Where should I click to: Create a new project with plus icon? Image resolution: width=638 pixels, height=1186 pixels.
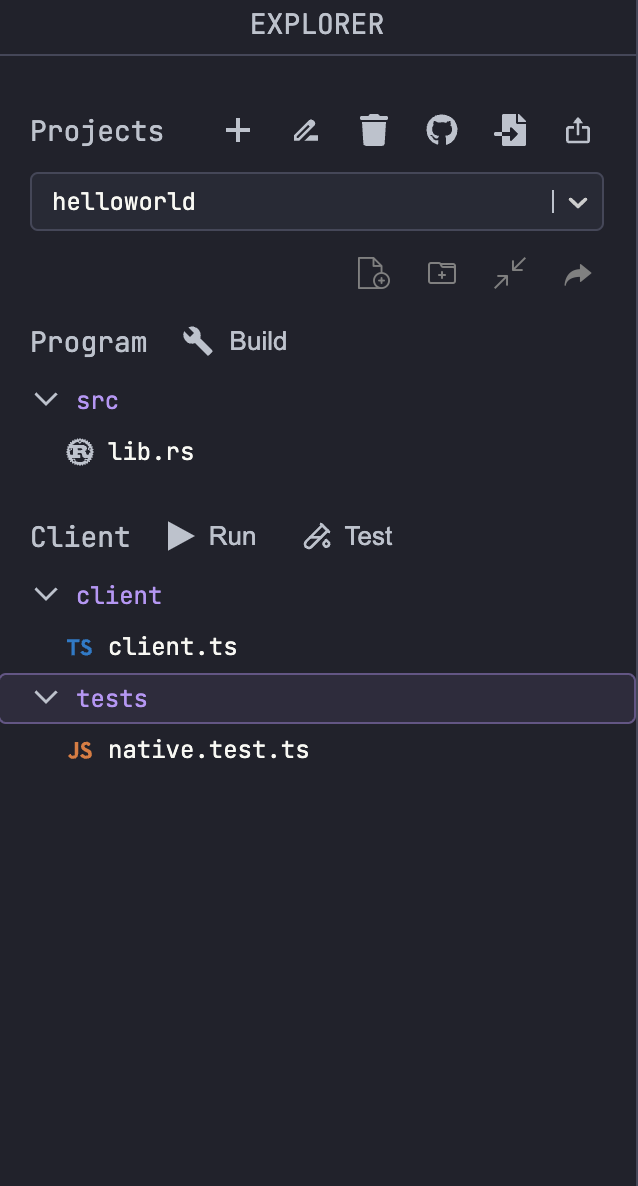point(238,131)
